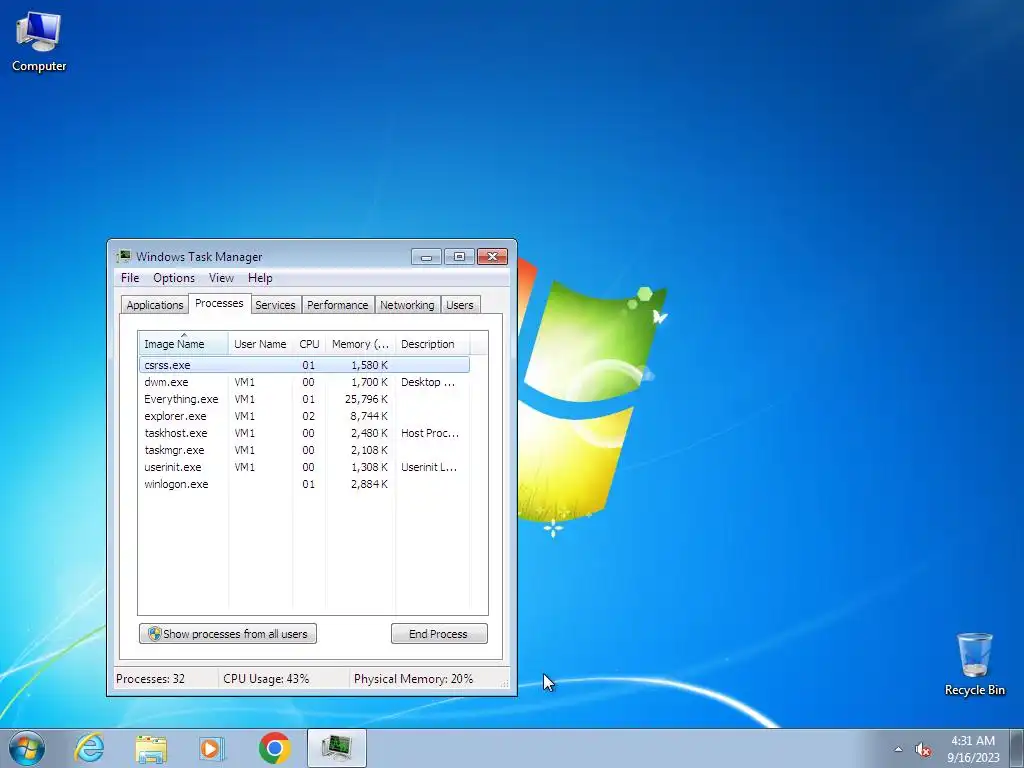This screenshot has width=1024, height=768.
Task: Click the End Process button
Action: pos(439,633)
